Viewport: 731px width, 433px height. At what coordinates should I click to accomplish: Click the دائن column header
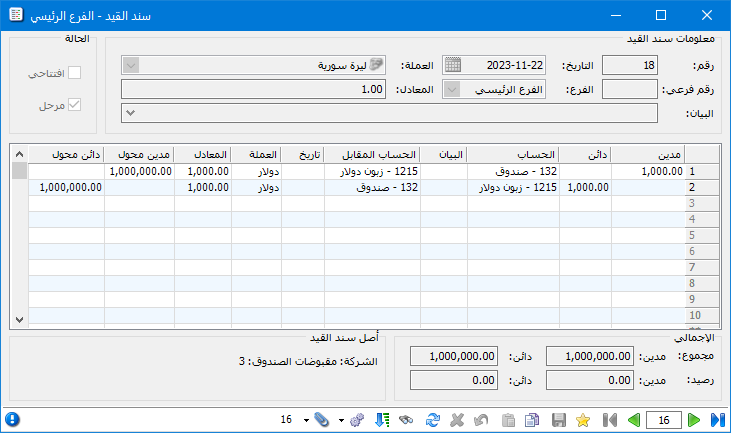[585, 155]
